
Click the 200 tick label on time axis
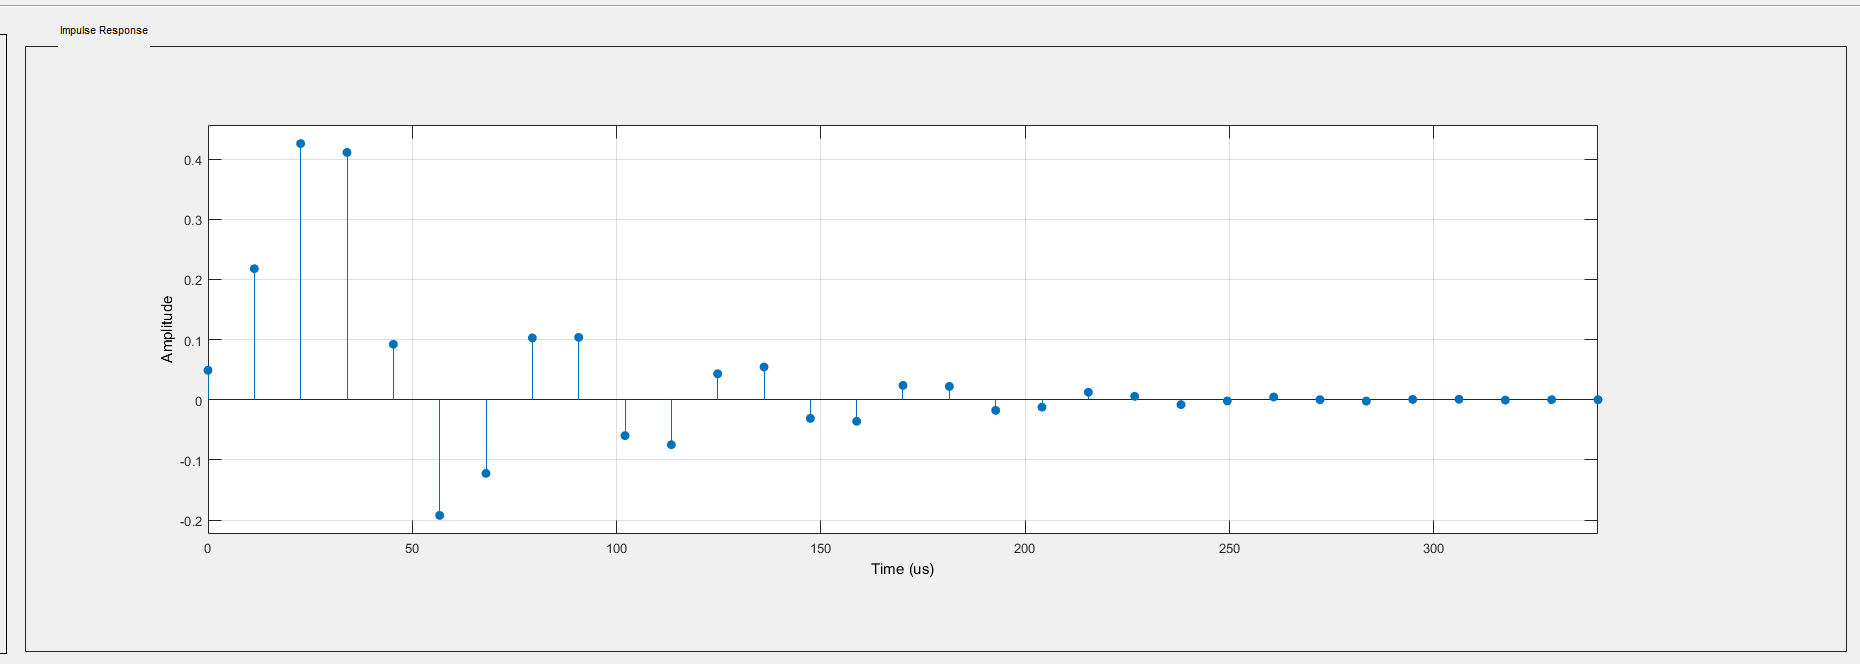(1024, 549)
